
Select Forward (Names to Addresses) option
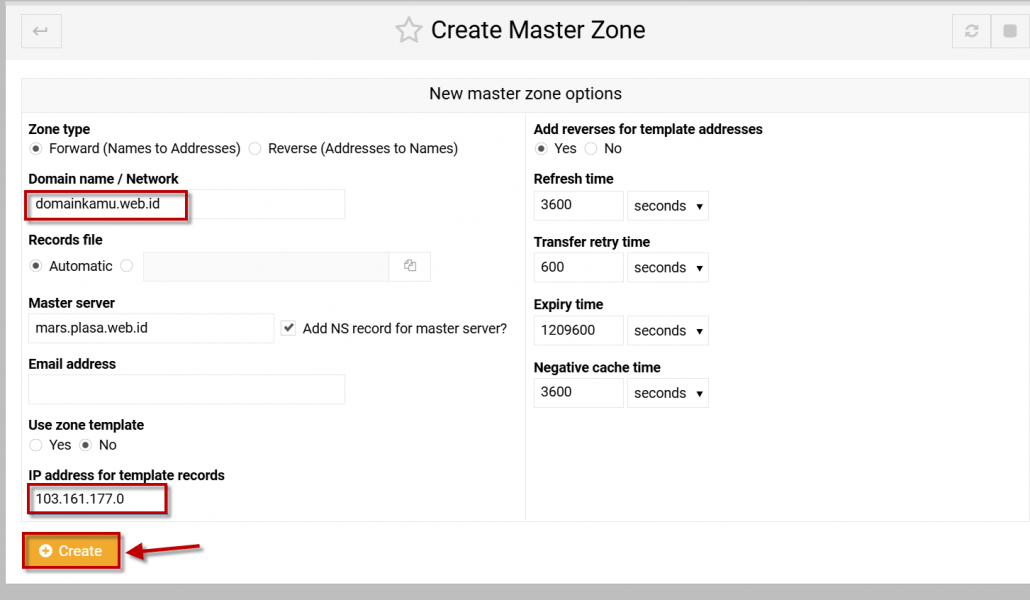click(37, 149)
